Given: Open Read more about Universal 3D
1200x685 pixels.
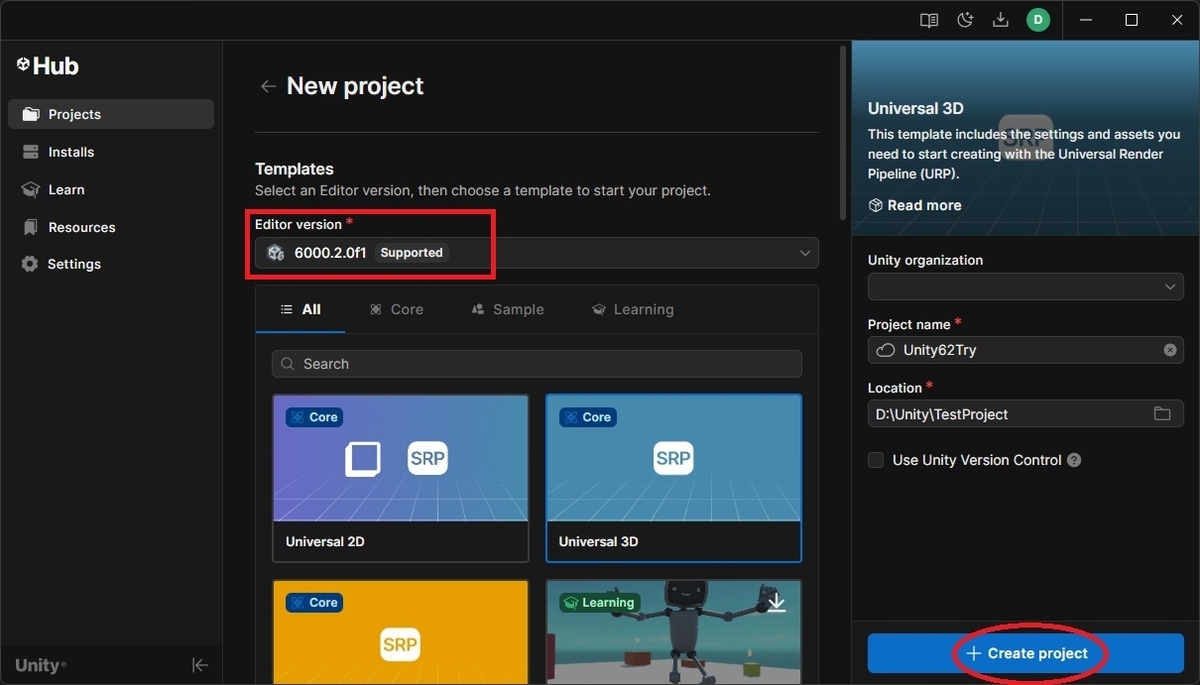Looking at the screenshot, I should tap(914, 205).
